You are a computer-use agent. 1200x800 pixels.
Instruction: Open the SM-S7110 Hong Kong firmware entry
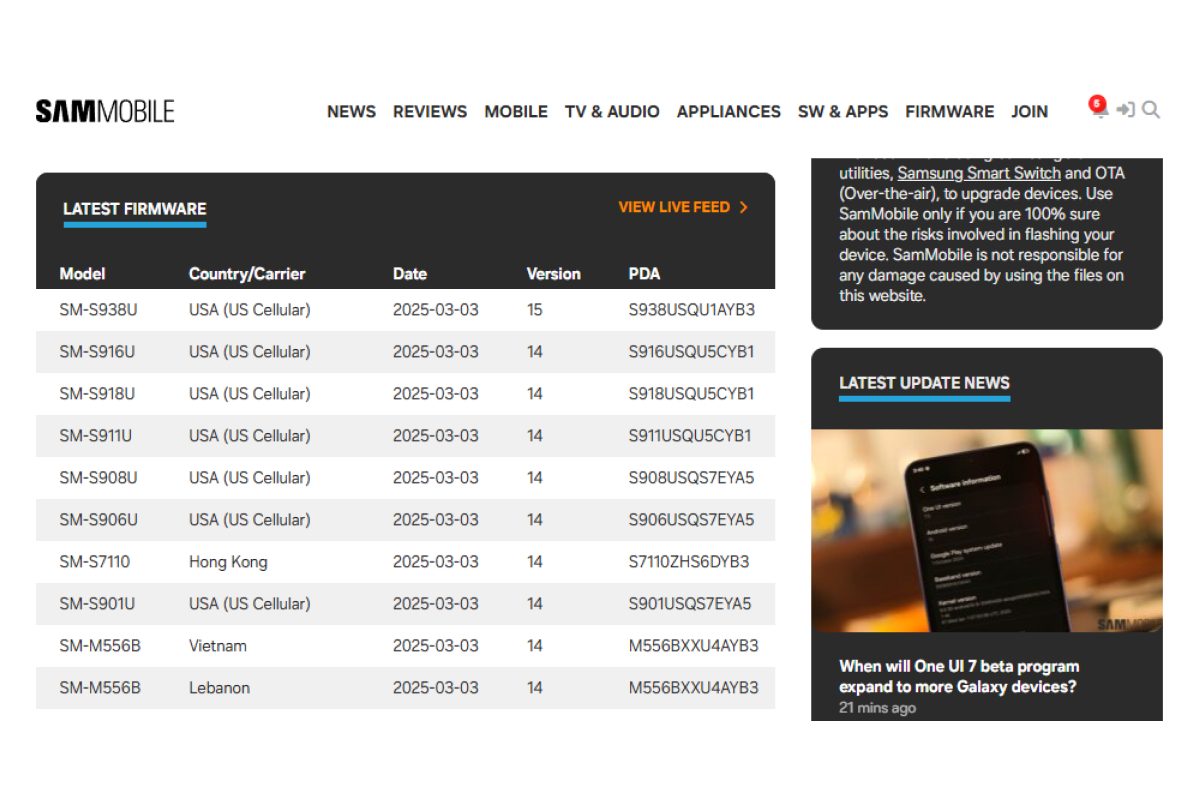click(x=405, y=562)
